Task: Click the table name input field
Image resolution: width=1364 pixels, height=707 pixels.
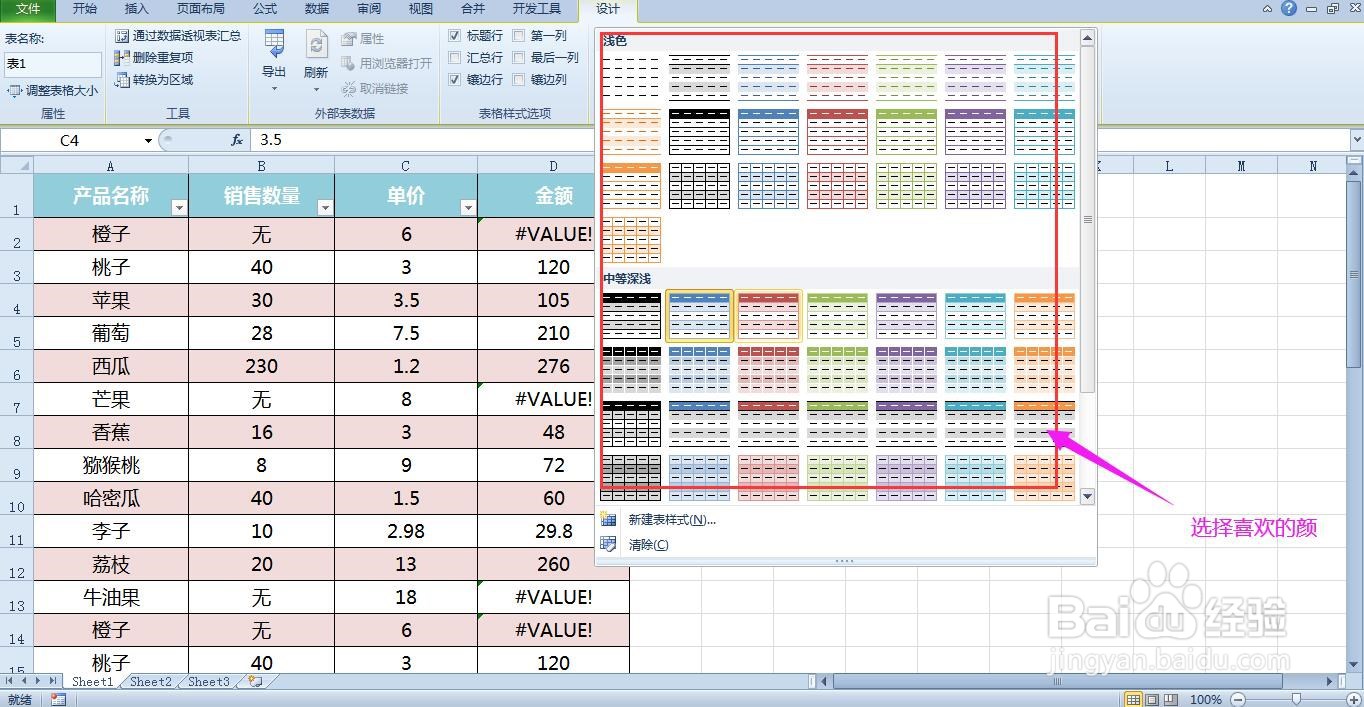Action: 52,64
